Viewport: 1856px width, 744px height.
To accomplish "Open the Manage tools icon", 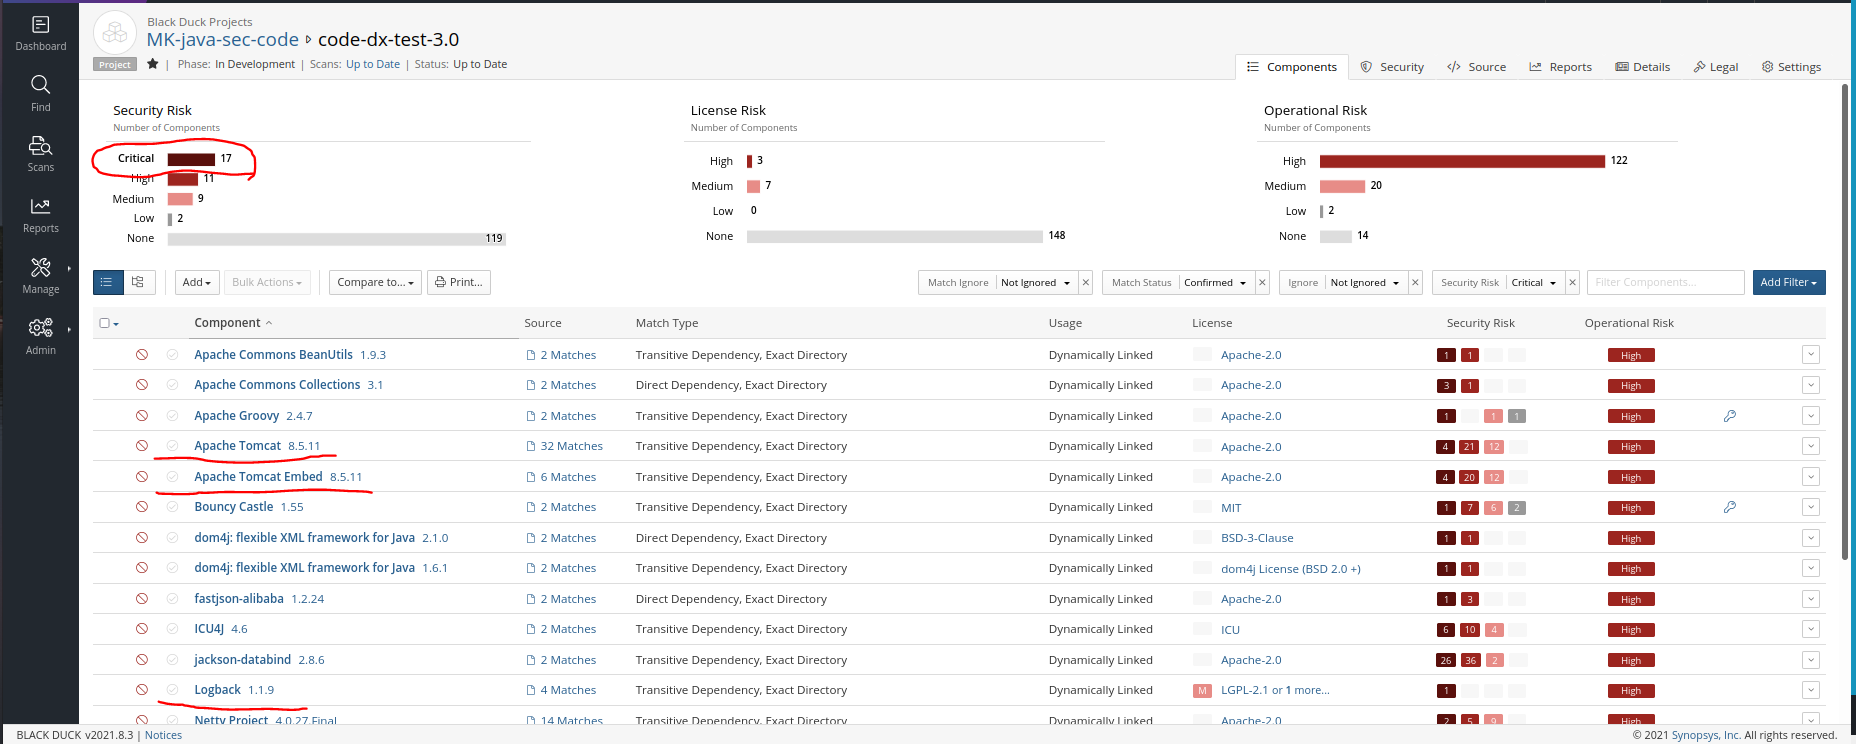I will coord(41,268).
